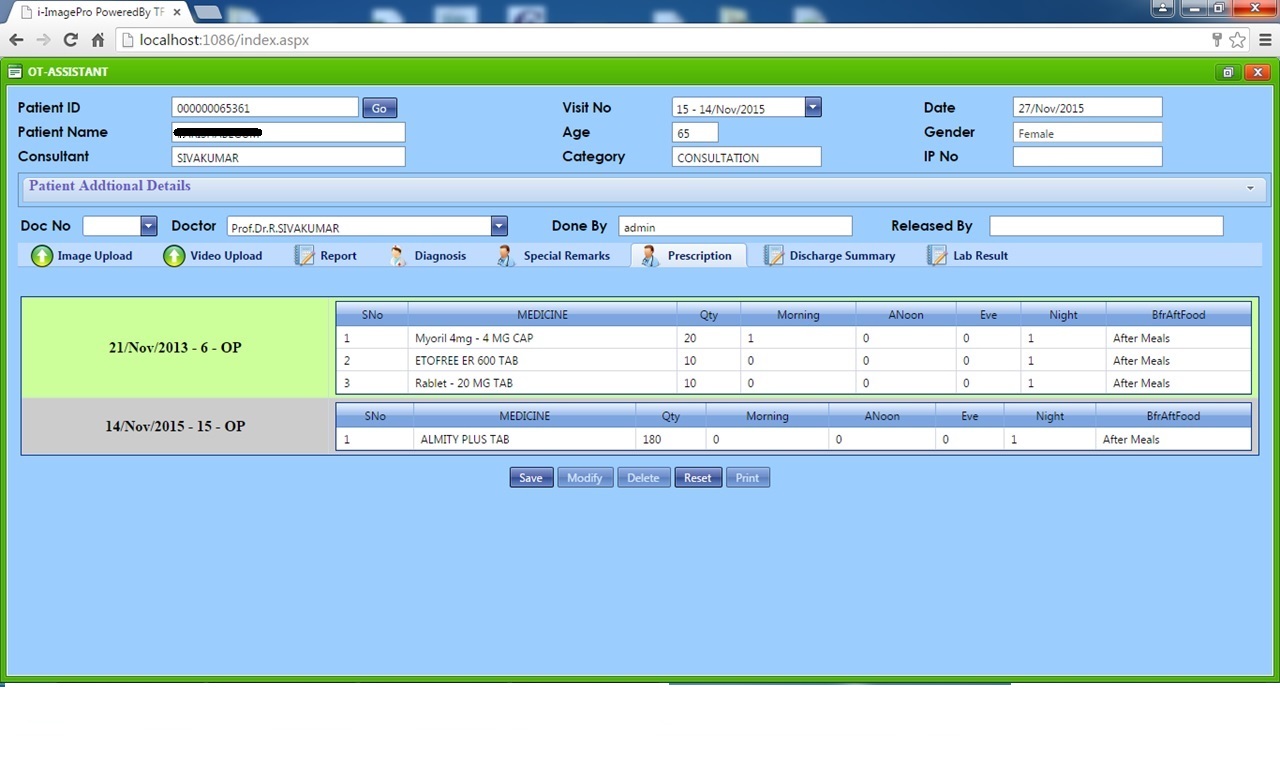Open the Image Upload tab
Image resolution: width=1280 pixels, height=774 pixels.
[x=82, y=256]
